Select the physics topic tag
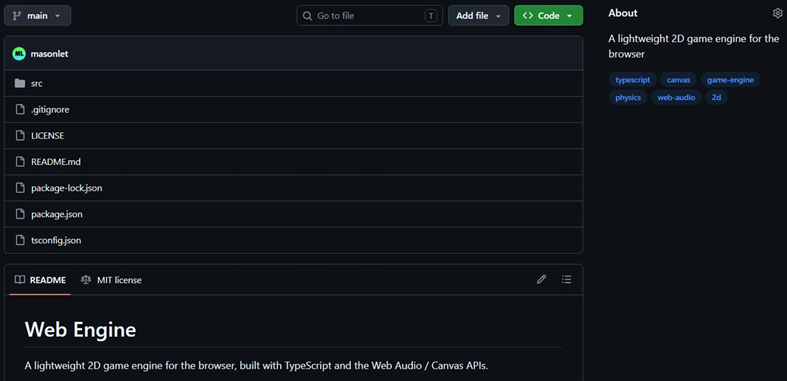Image resolution: width=787 pixels, height=381 pixels. click(628, 97)
